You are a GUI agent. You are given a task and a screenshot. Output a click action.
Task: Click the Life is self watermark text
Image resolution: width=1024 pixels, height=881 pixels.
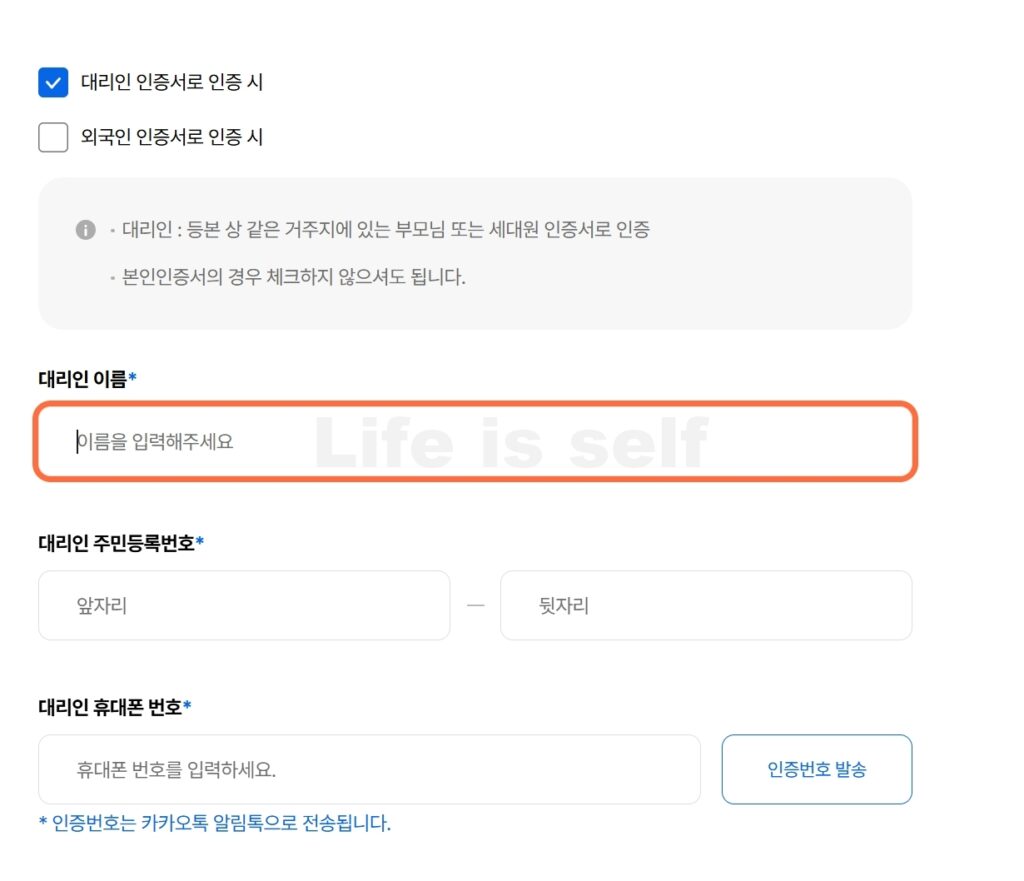click(x=511, y=443)
